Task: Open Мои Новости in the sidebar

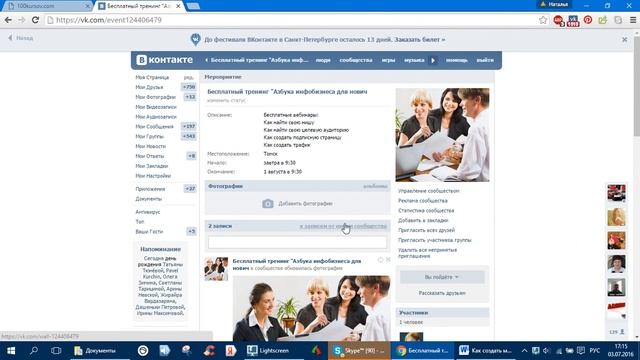Action: point(150,146)
